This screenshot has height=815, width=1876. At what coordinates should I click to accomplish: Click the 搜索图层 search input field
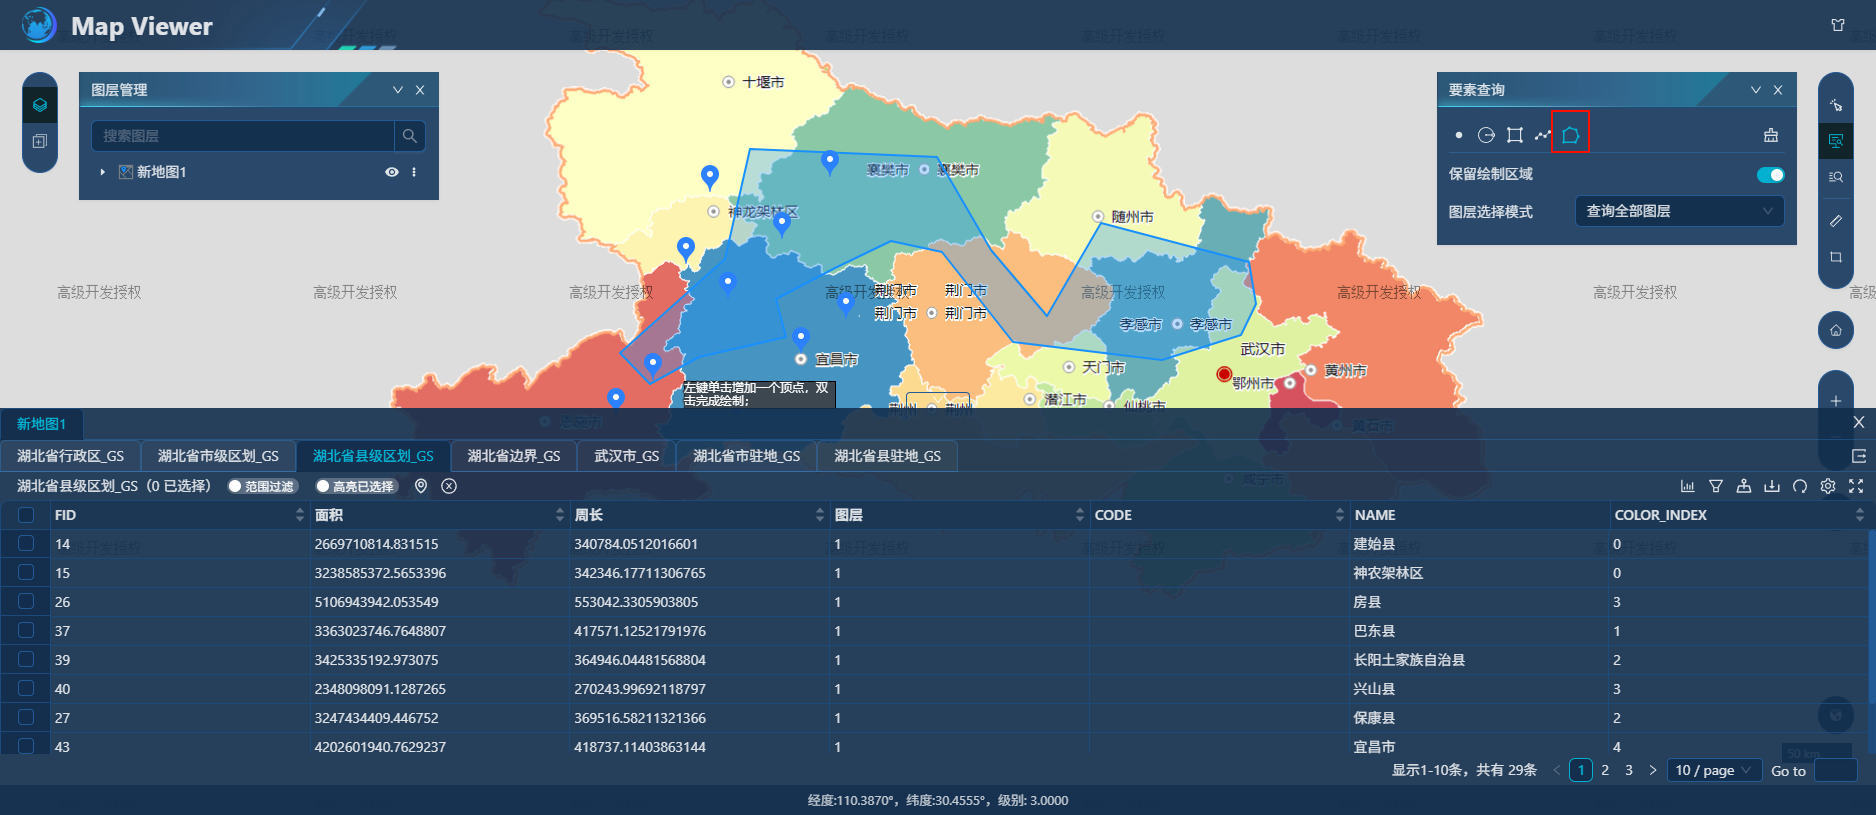pos(243,136)
